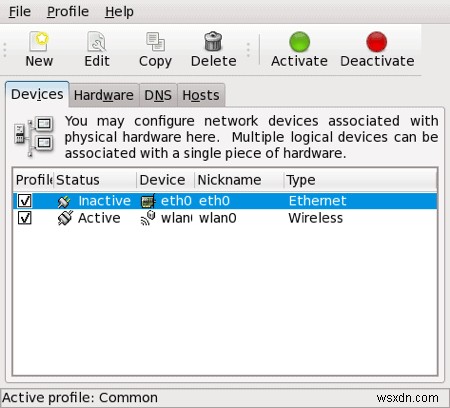Open the File menu
450x408 pixels.
pyautogui.click(x=20, y=12)
